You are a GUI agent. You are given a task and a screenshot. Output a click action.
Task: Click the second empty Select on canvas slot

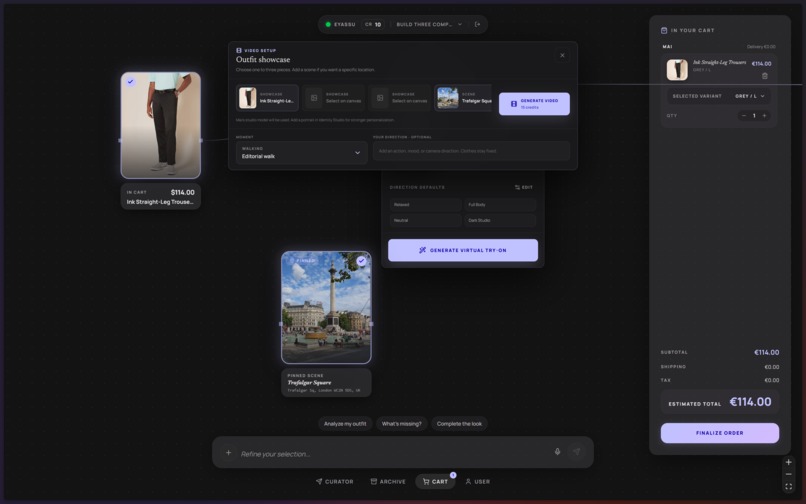pyautogui.click(x=399, y=98)
